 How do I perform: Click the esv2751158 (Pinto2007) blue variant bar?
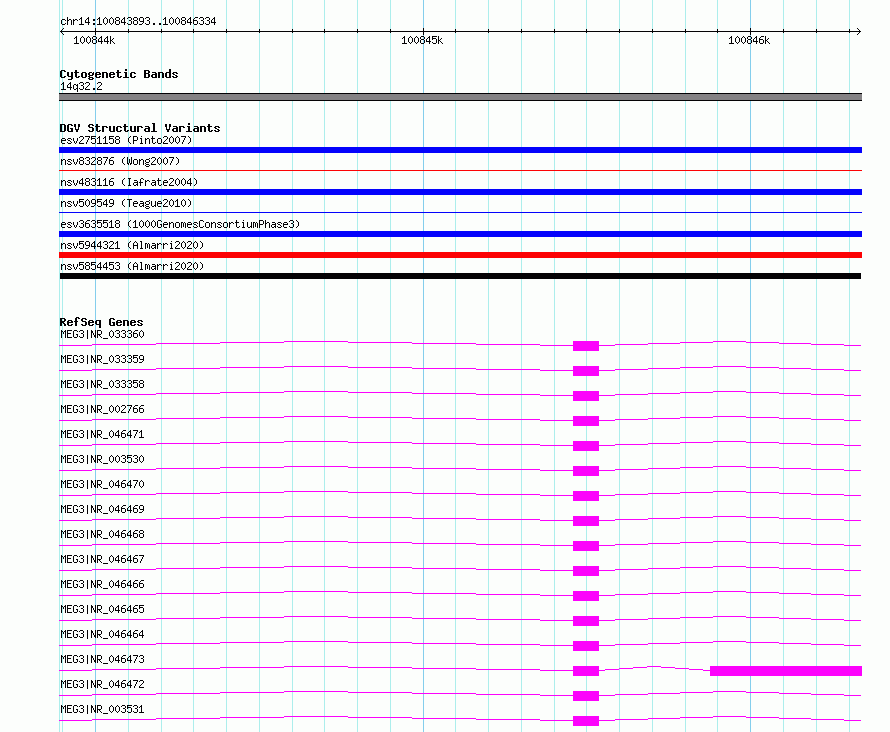tap(460, 150)
